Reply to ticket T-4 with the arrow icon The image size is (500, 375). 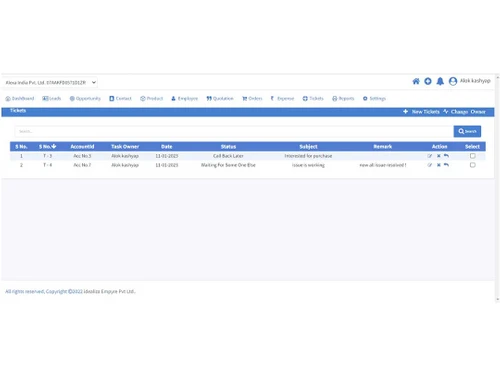(446, 165)
